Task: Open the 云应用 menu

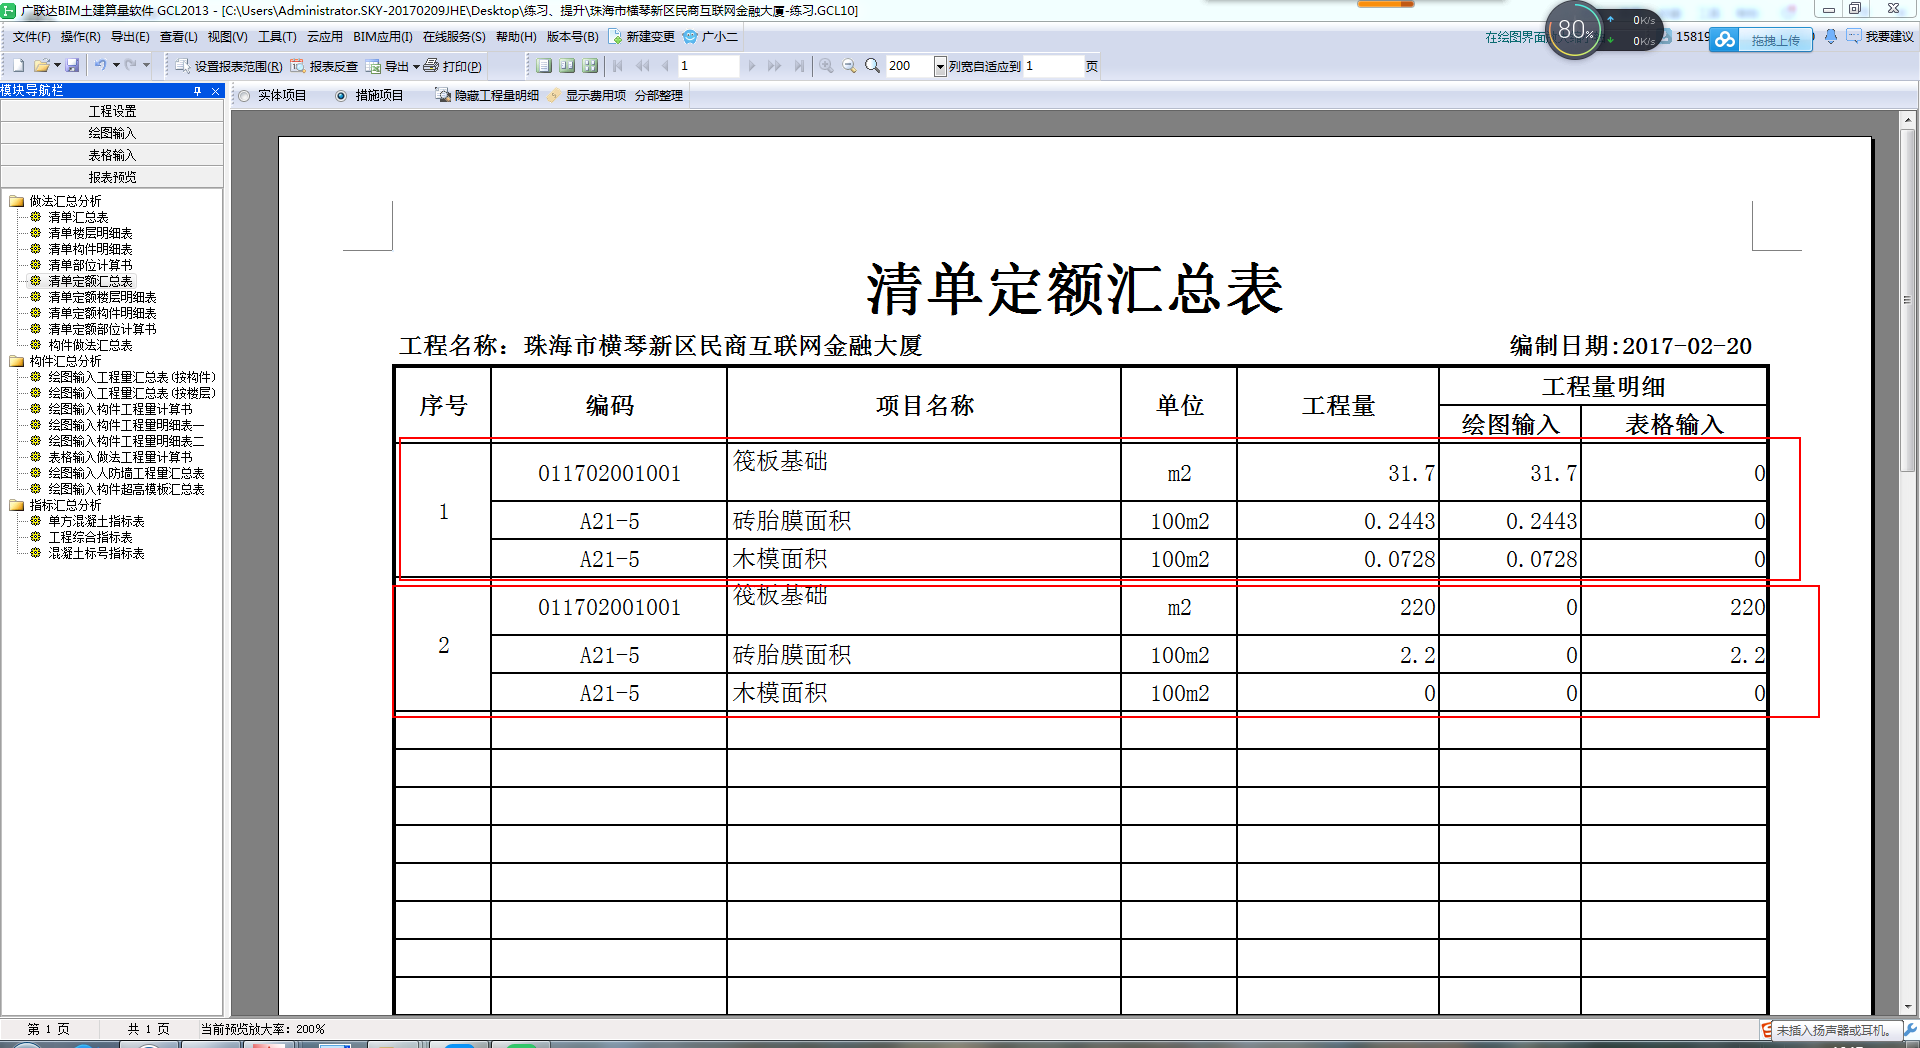Action: (325, 37)
